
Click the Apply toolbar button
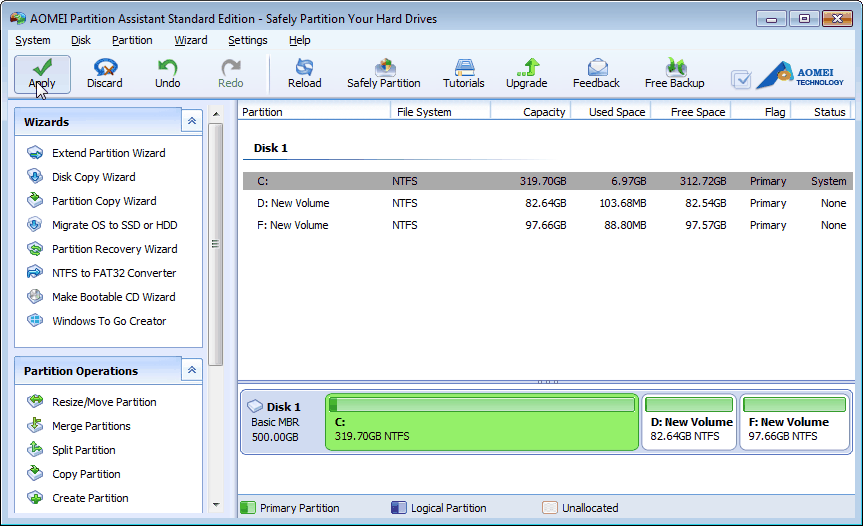[x=42, y=74]
